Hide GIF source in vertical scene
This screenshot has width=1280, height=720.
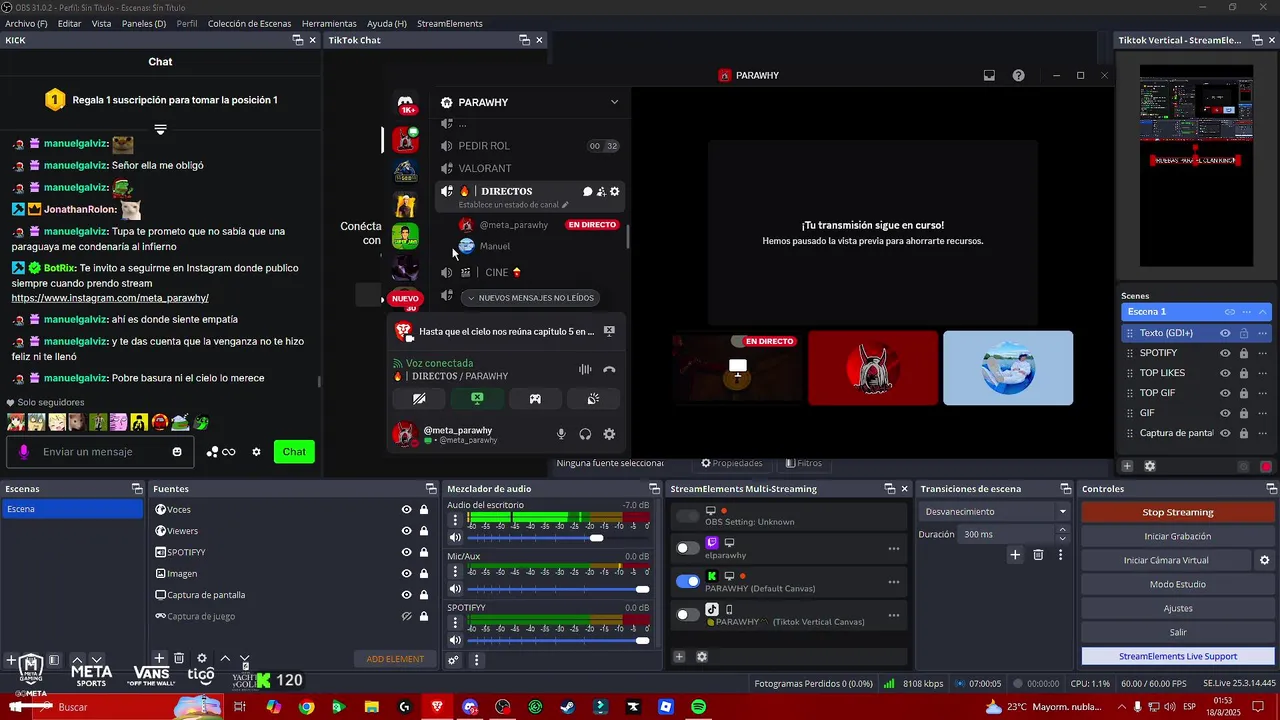click(1225, 413)
